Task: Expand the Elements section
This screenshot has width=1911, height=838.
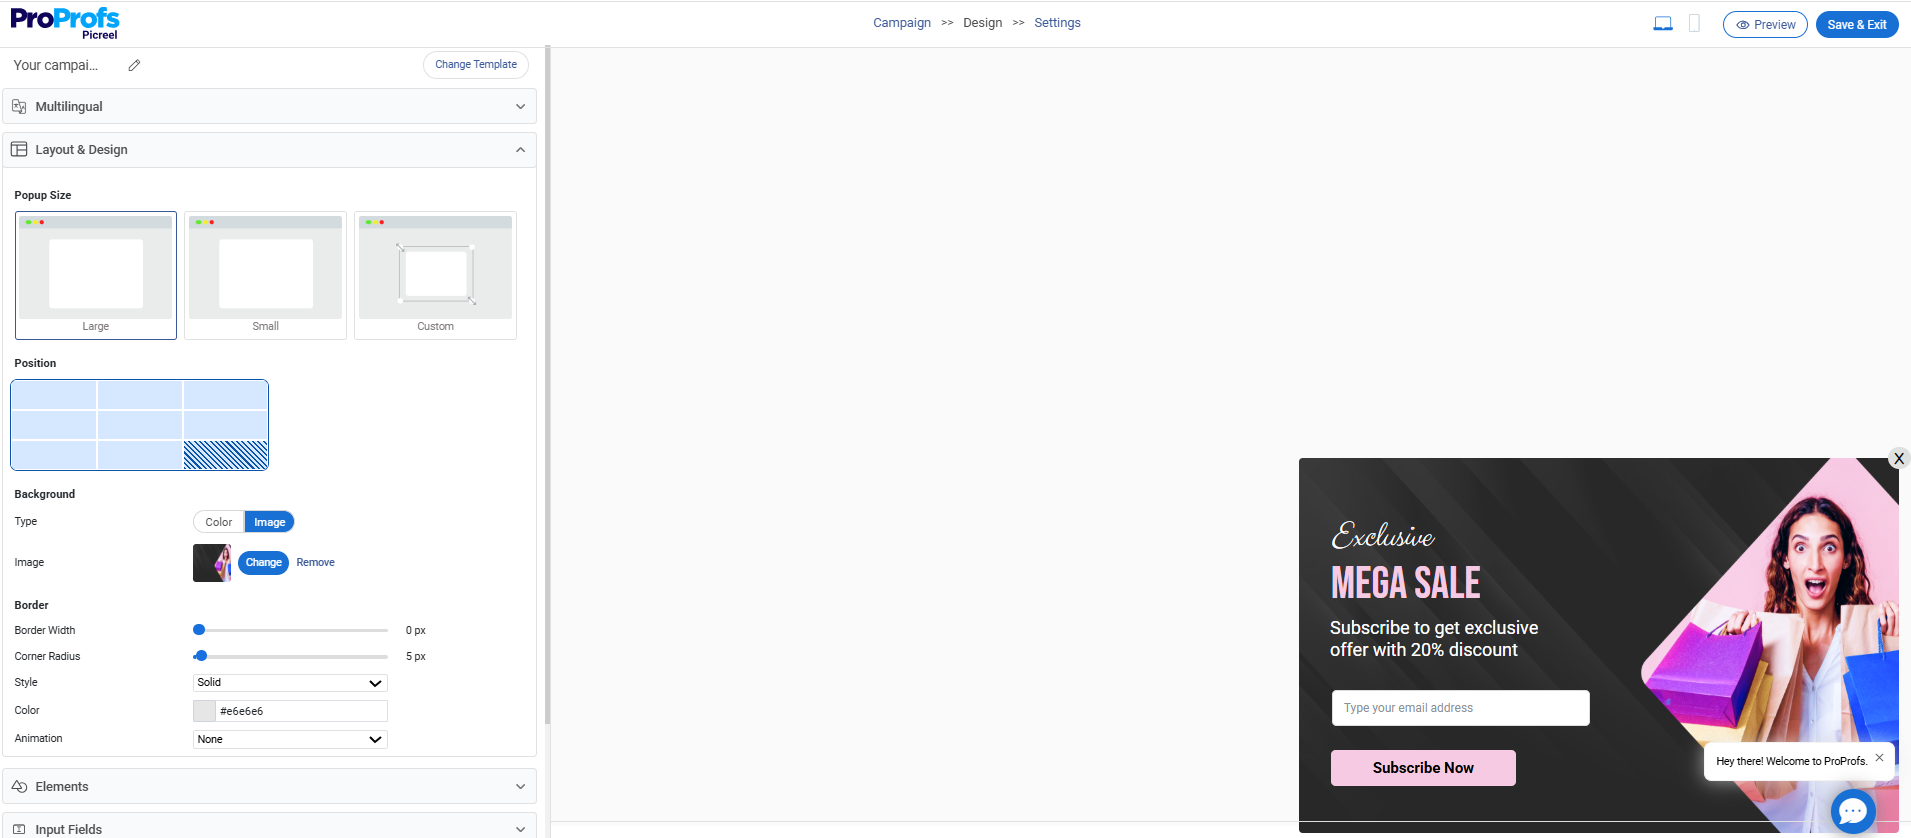Action: point(269,787)
